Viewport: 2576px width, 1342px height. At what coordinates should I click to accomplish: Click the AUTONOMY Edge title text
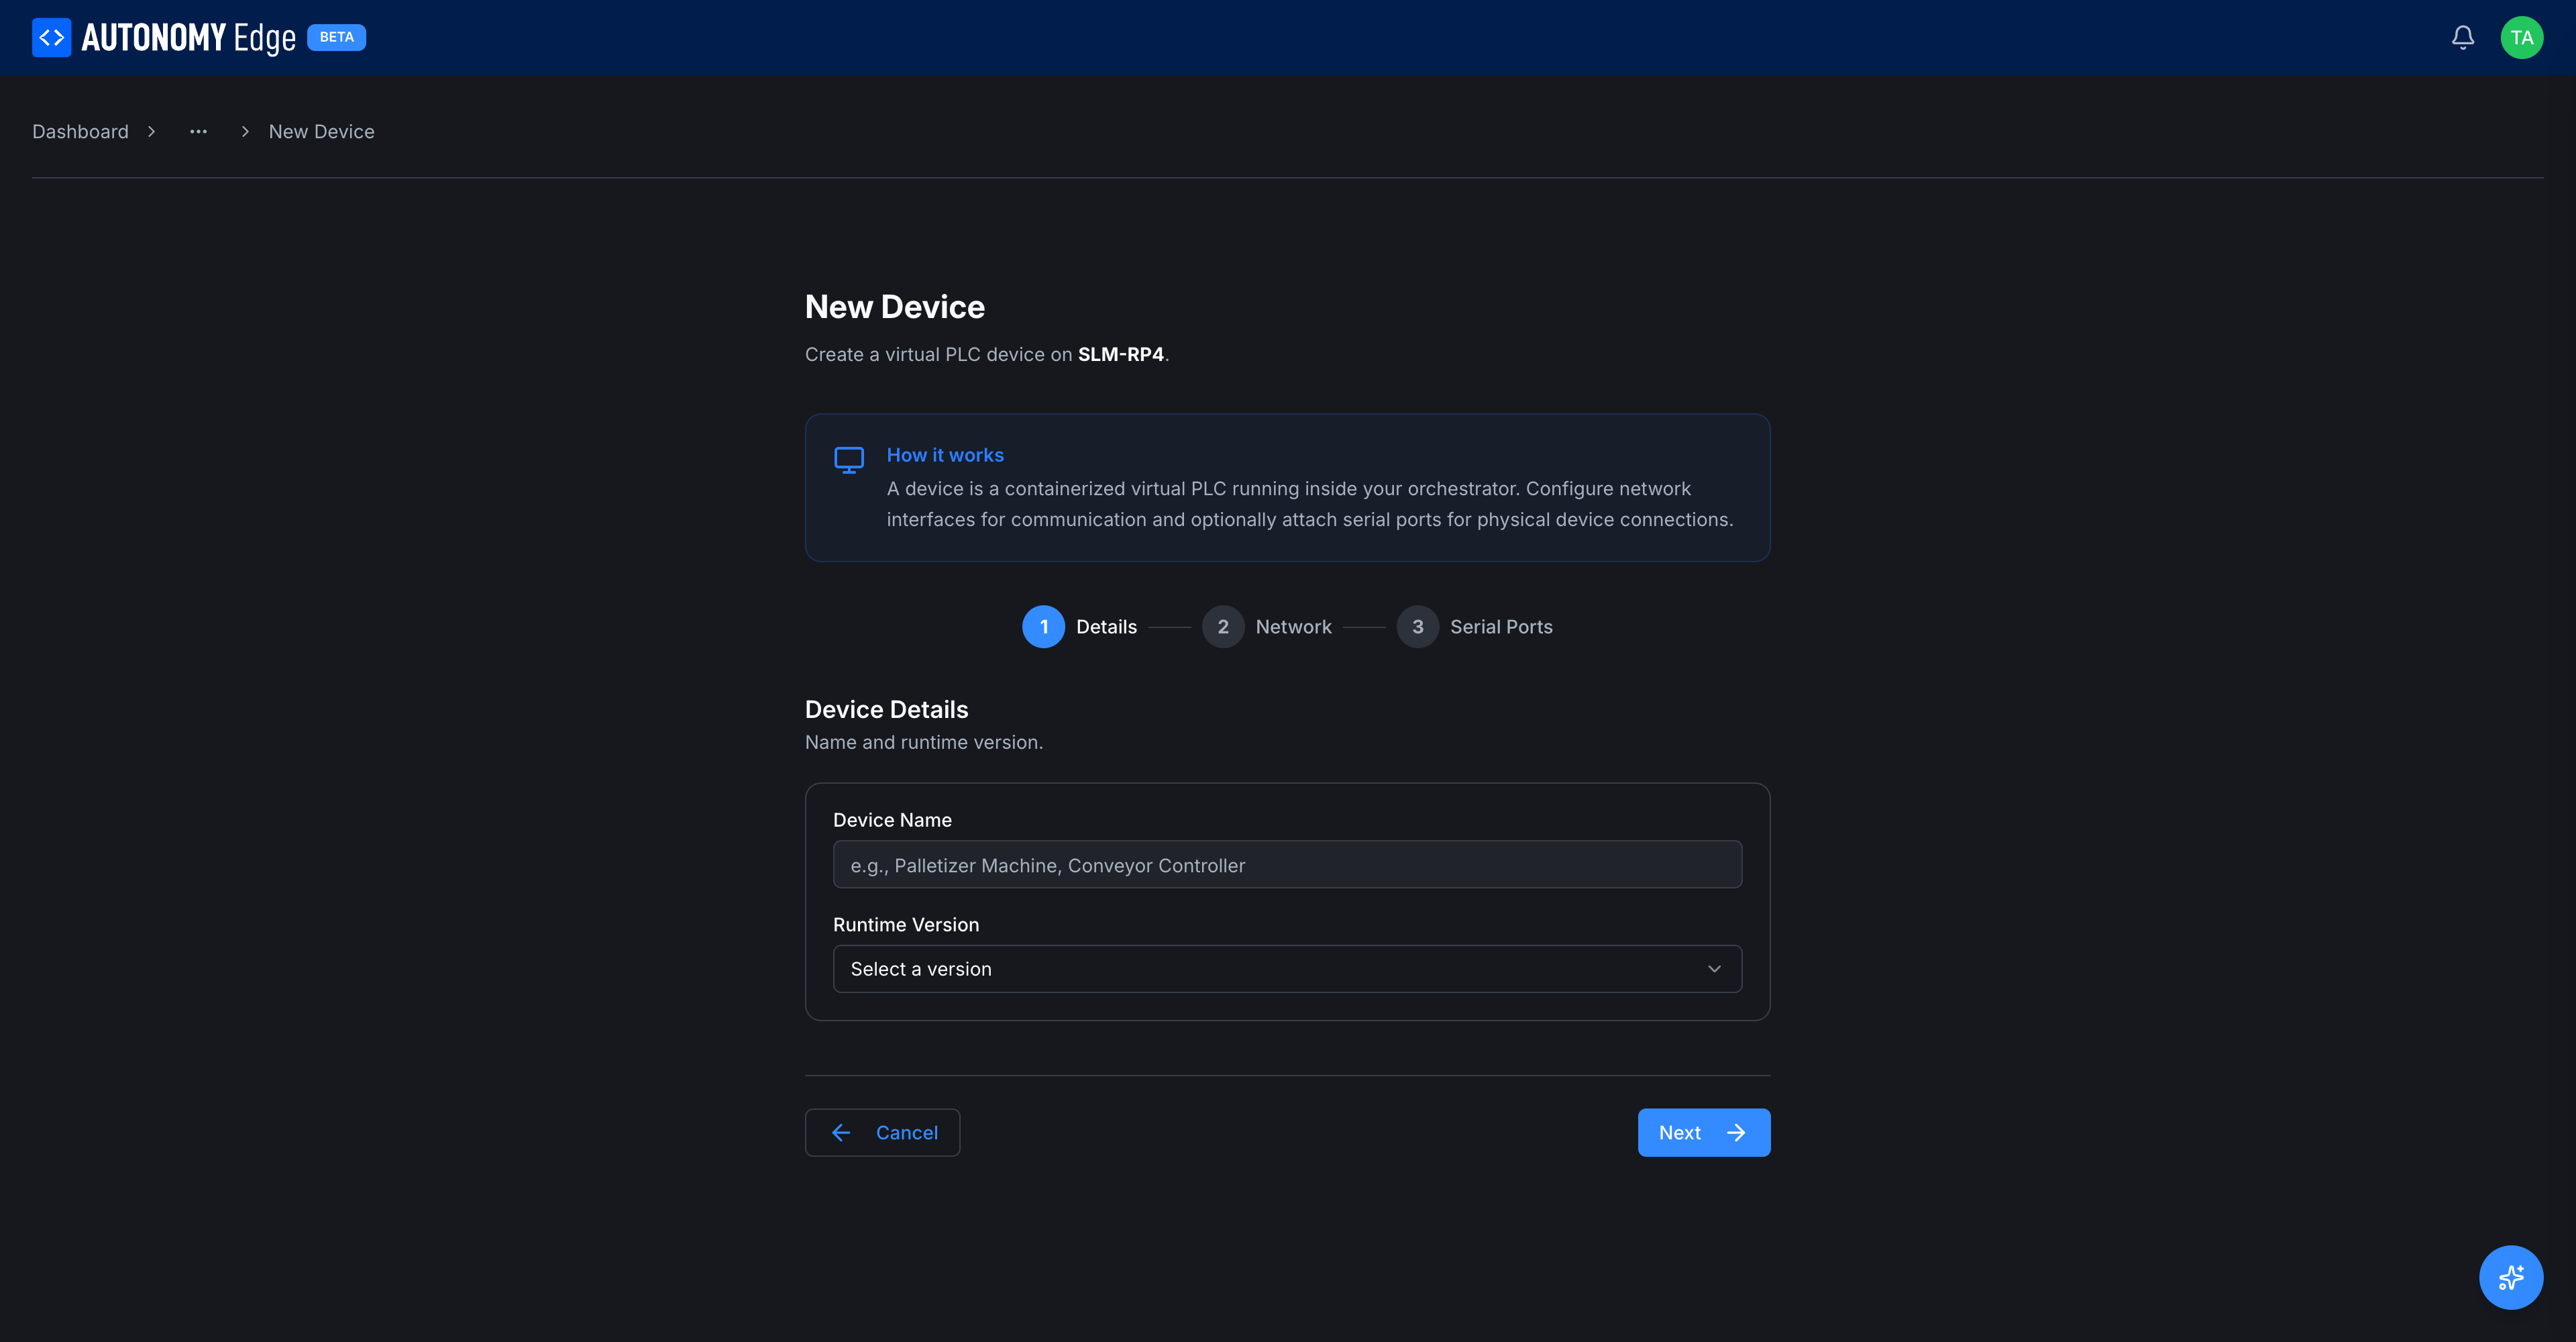pyautogui.click(x=188, y=38)
